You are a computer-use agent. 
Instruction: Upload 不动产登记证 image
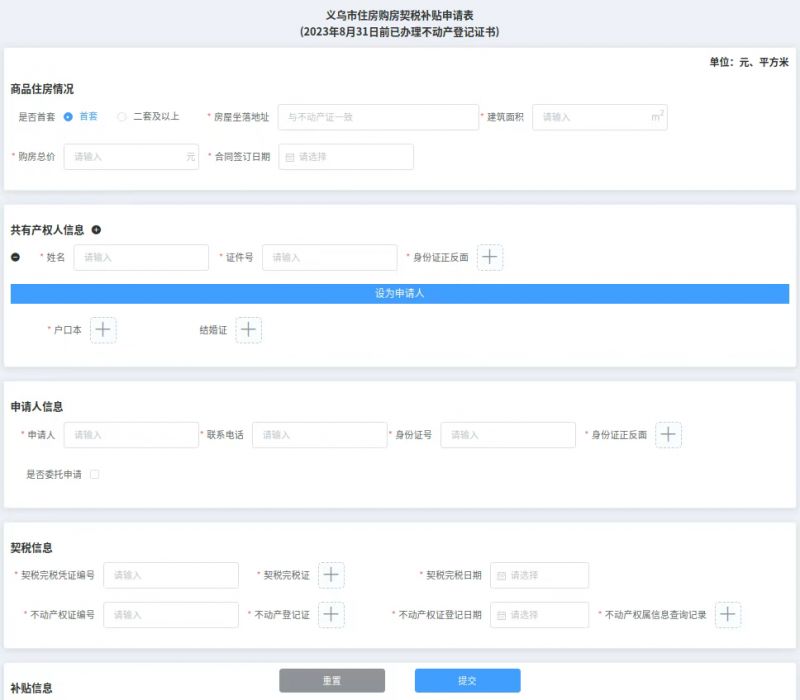(331, 615)
